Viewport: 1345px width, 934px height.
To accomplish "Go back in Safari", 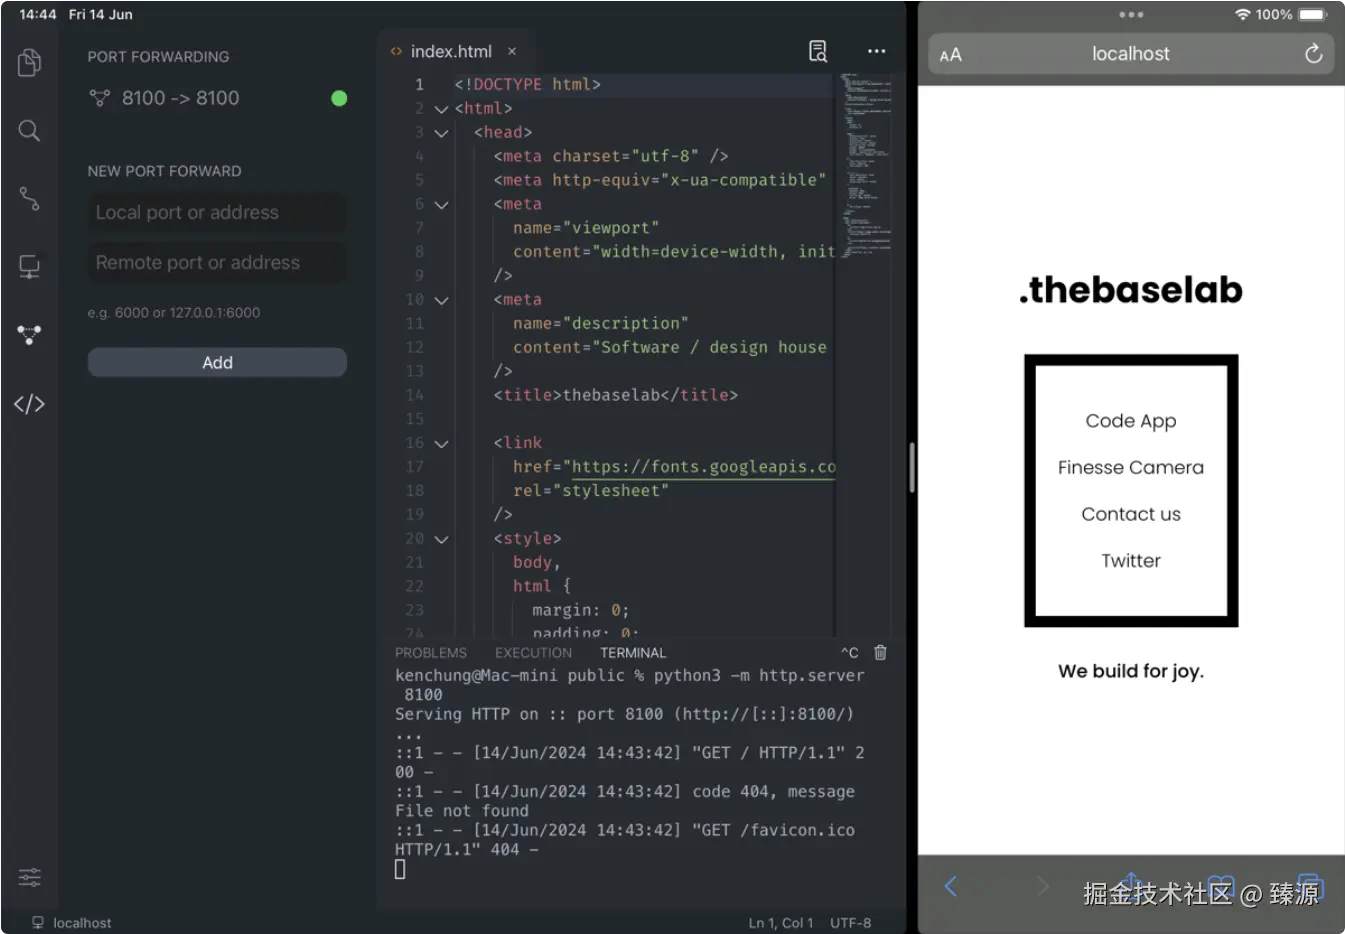I will tap(951, 886).
